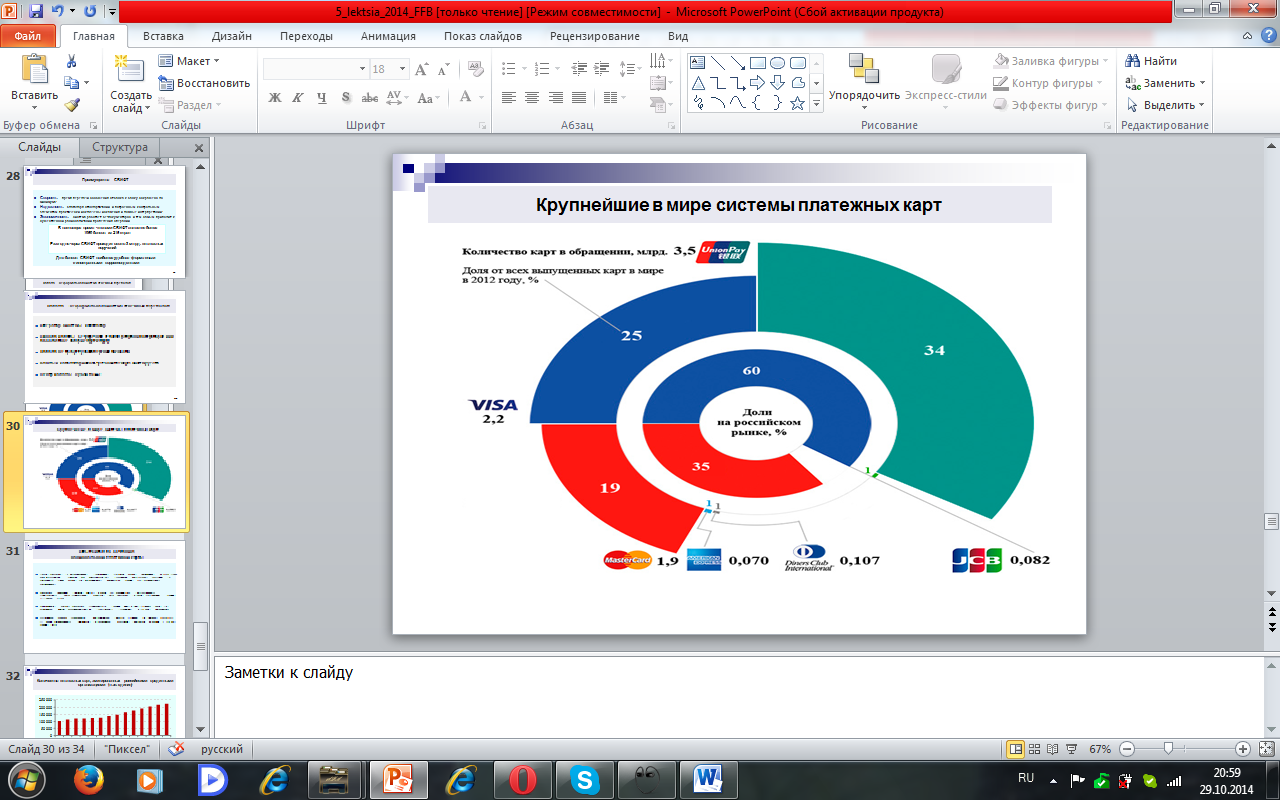Click the zoom slider handle
This screenshot has height=800, width=1280.
1168,748
